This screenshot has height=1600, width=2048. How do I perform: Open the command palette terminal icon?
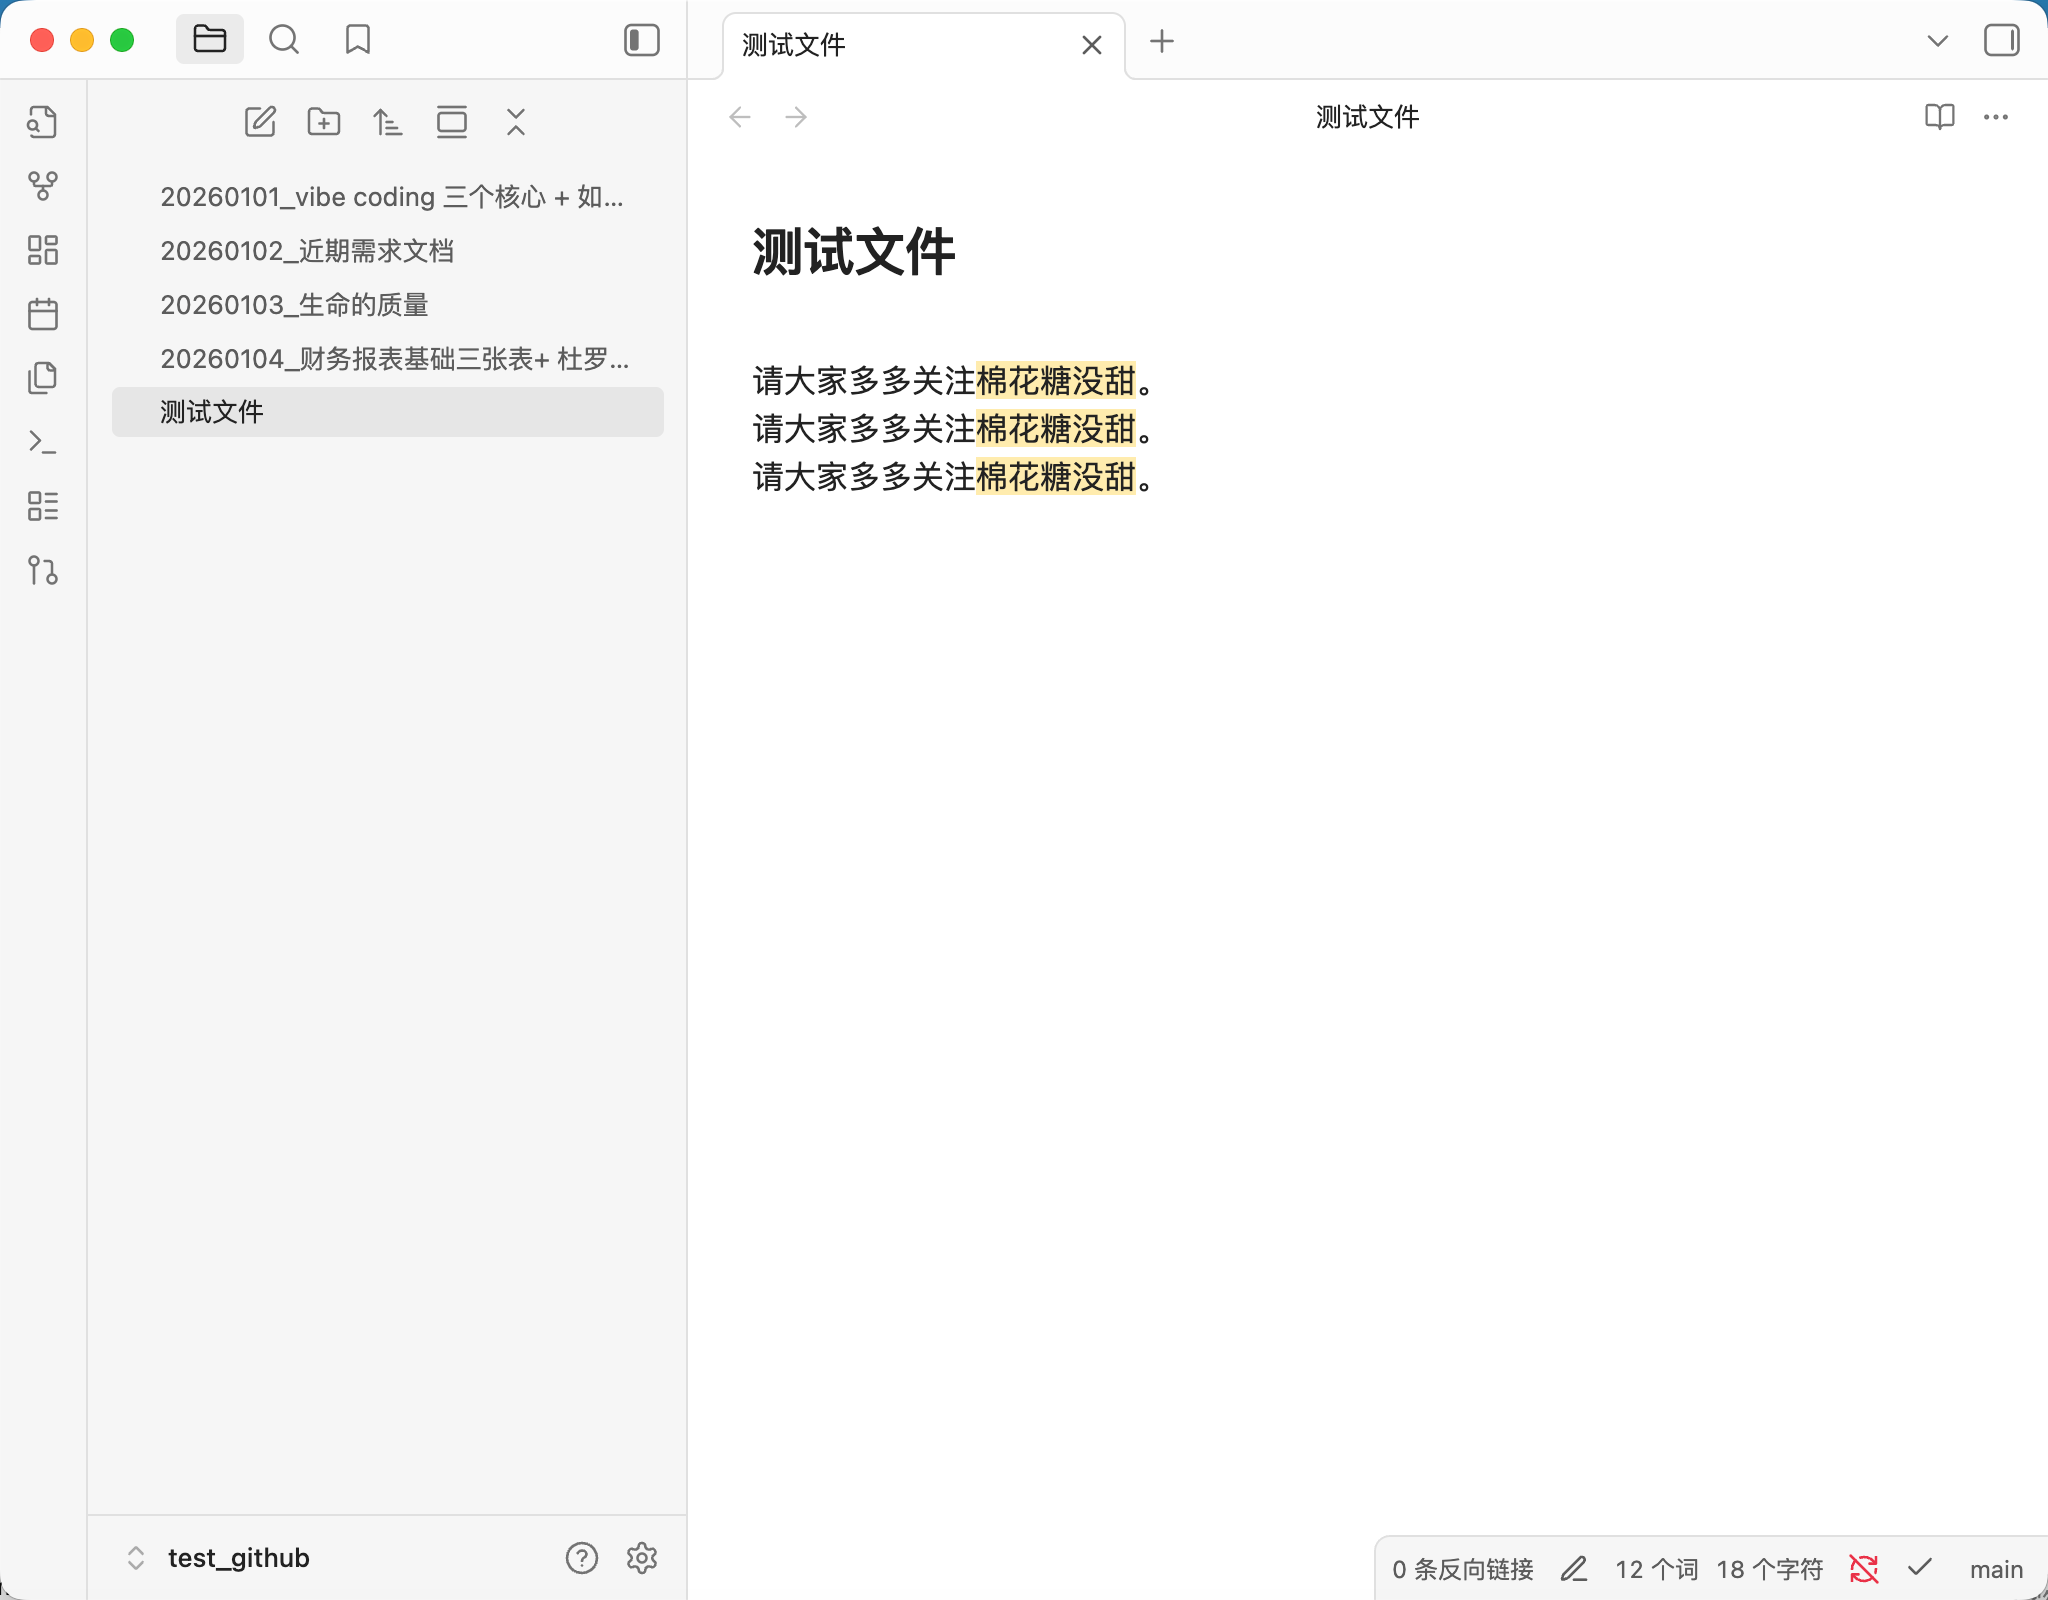point(43,441)
